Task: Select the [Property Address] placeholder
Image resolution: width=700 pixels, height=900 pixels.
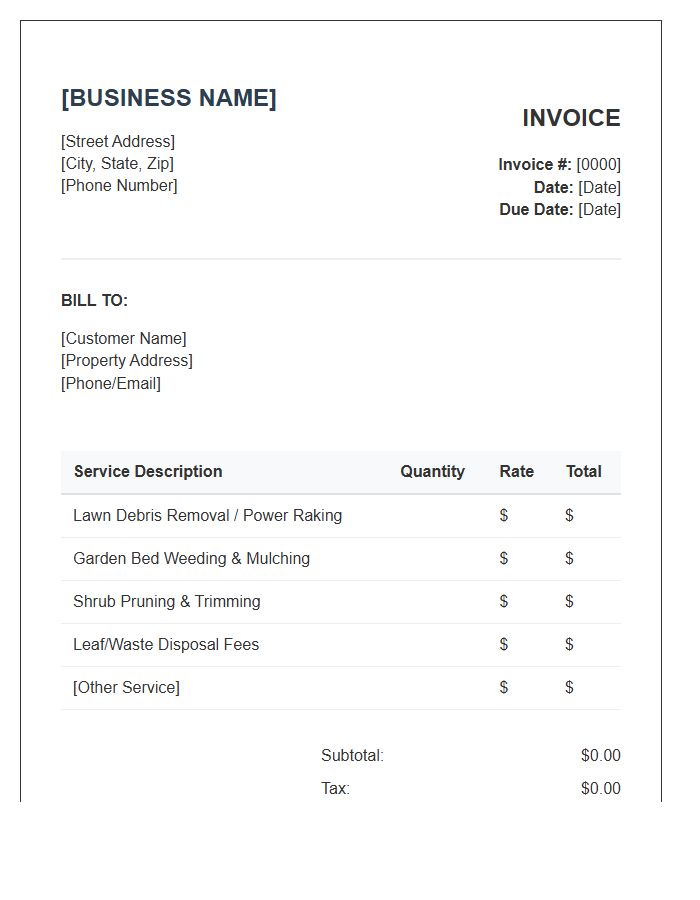Action: [127, 360]
